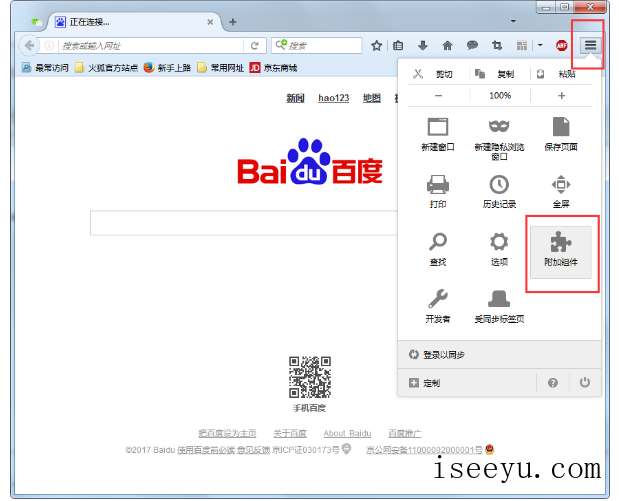Click the 地图 link
The image size is (619, 501).
coord(372,98)
